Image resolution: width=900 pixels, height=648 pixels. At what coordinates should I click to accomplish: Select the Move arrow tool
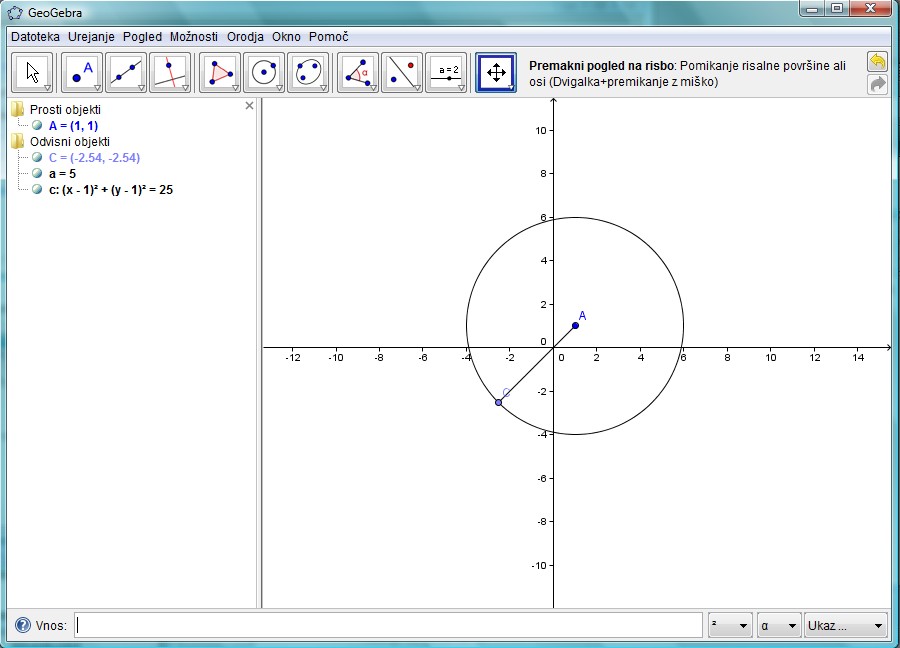tap(33, 73)
